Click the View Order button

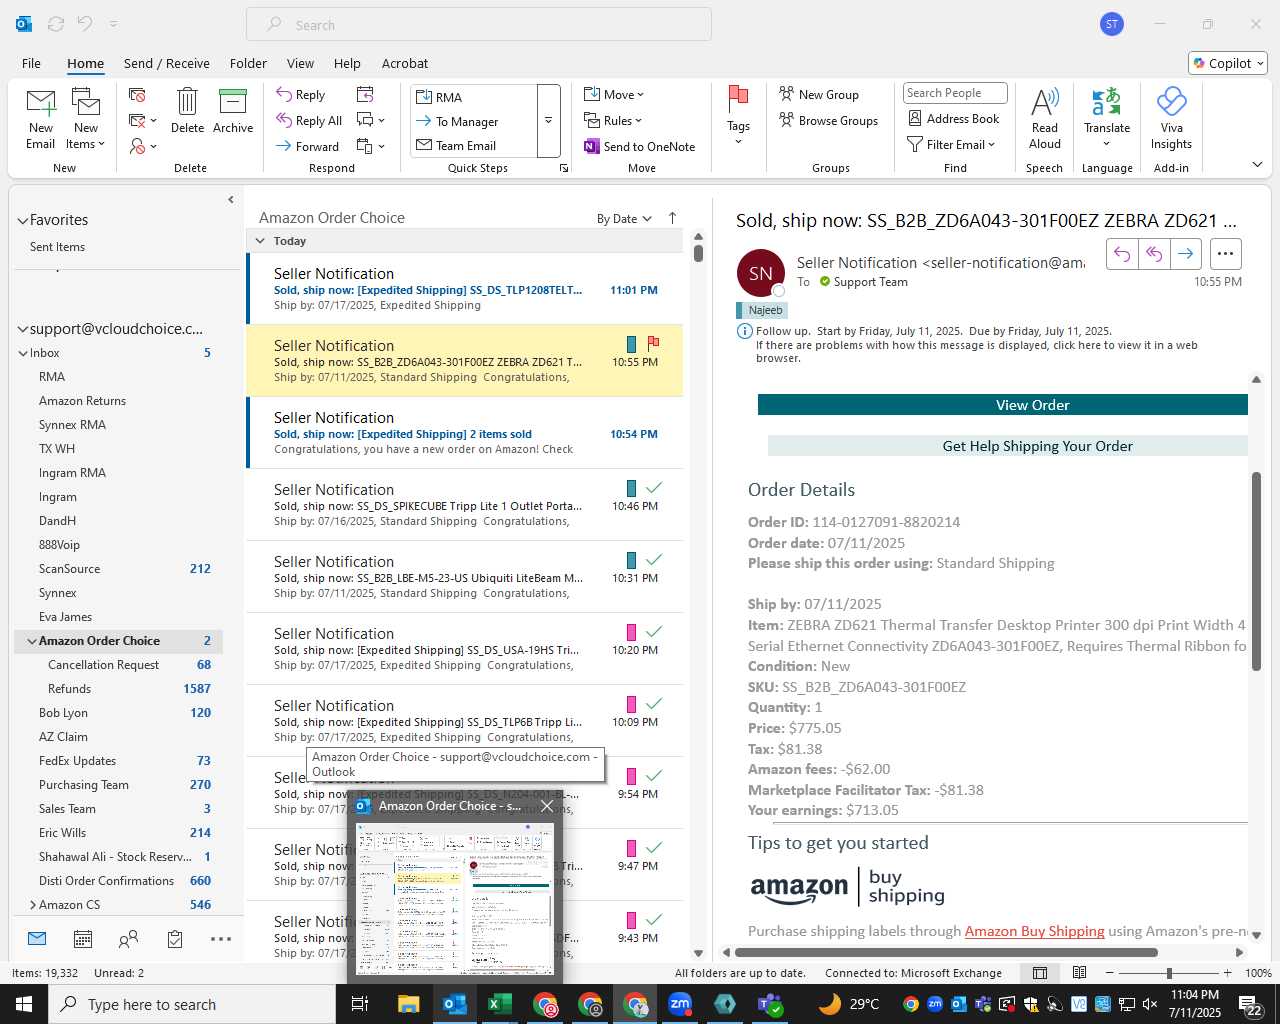coord(1003,405)
